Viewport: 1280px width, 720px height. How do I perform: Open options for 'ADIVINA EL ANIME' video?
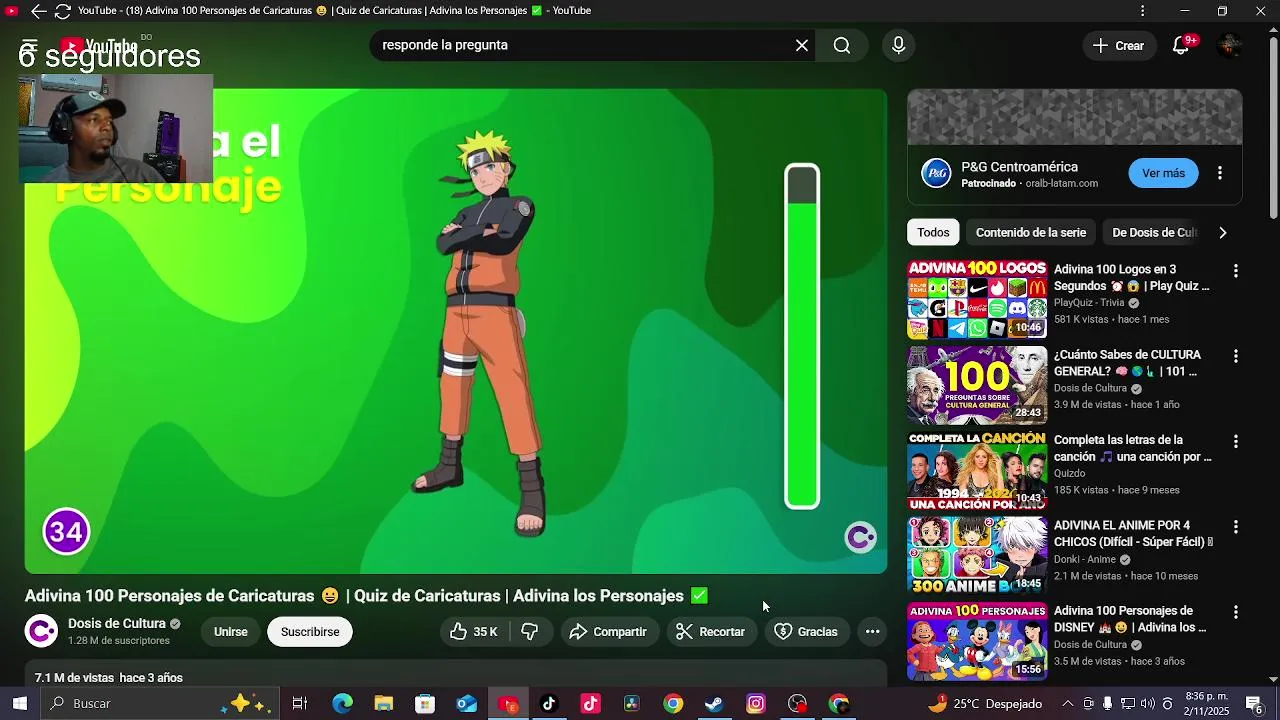tap(1236, 526)
